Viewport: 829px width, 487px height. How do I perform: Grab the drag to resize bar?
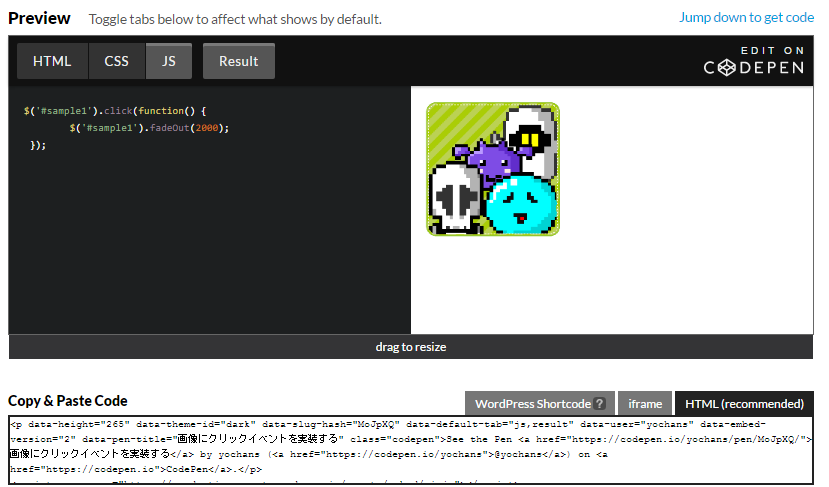pos(411,347)
